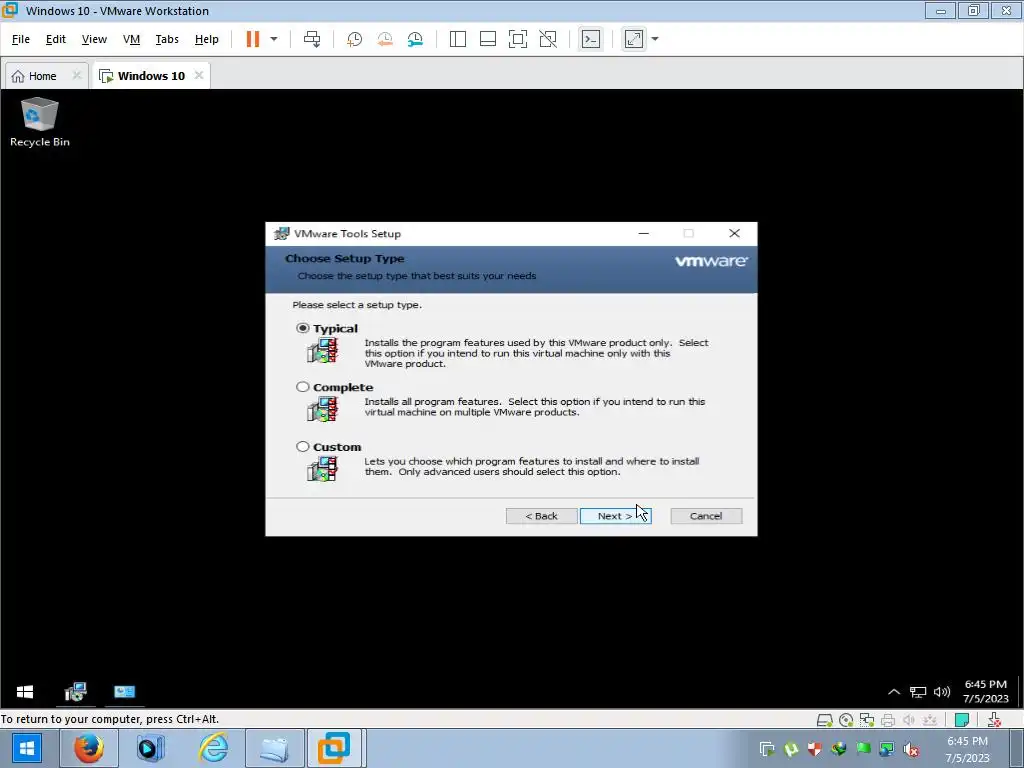The image size is (1024, 768).
Task: Click muted speaker icon in host tray
Action: (x=910, y=749)
